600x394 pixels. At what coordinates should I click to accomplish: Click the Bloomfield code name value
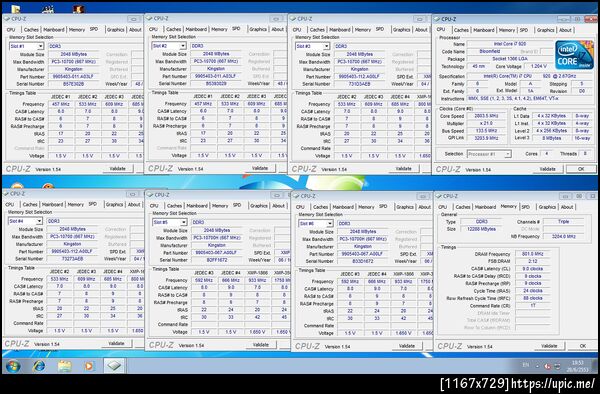point(490,51)
